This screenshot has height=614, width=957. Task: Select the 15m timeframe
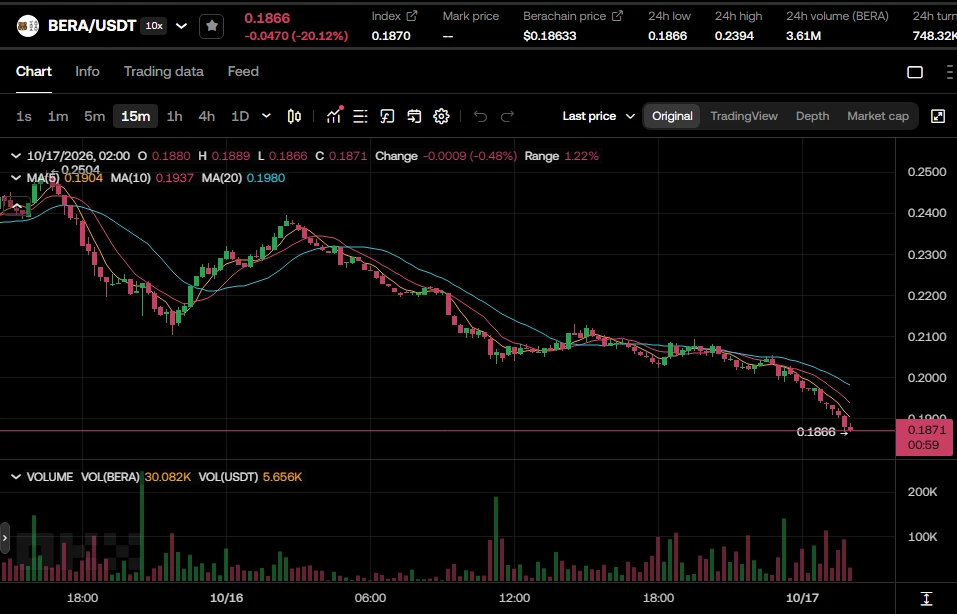(135, 116)
